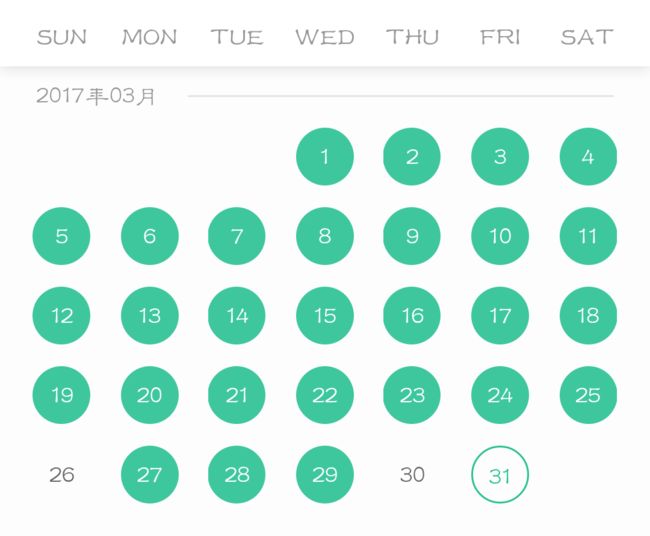This screenshot has width=650, height=536.
Task: Click the SUN weekday header
Action: click(62, 37)
